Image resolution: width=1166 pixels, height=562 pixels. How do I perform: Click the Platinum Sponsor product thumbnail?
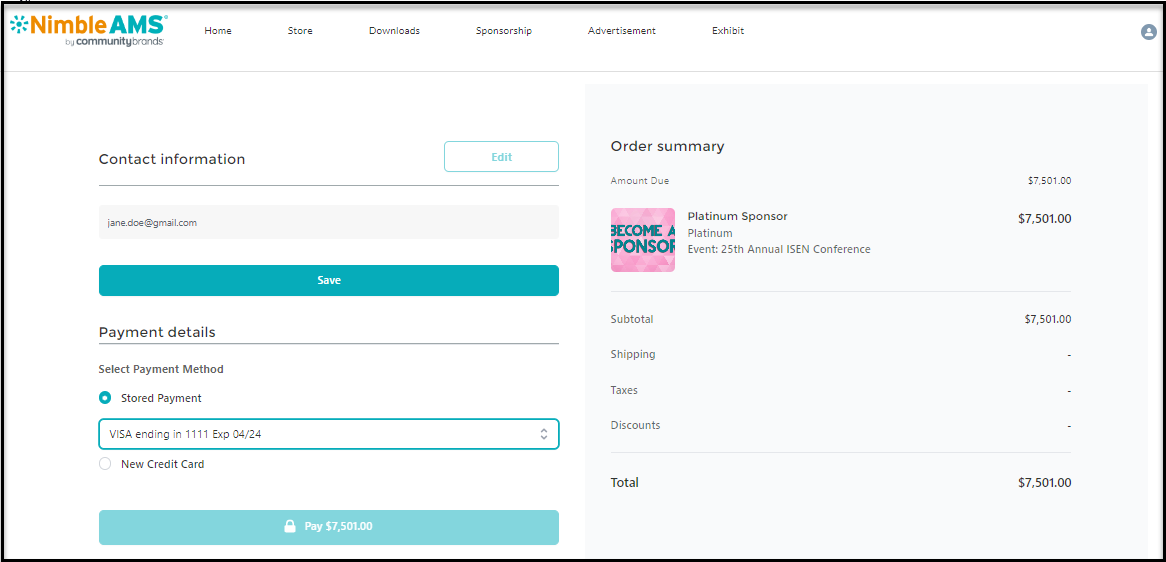point(642,240)
